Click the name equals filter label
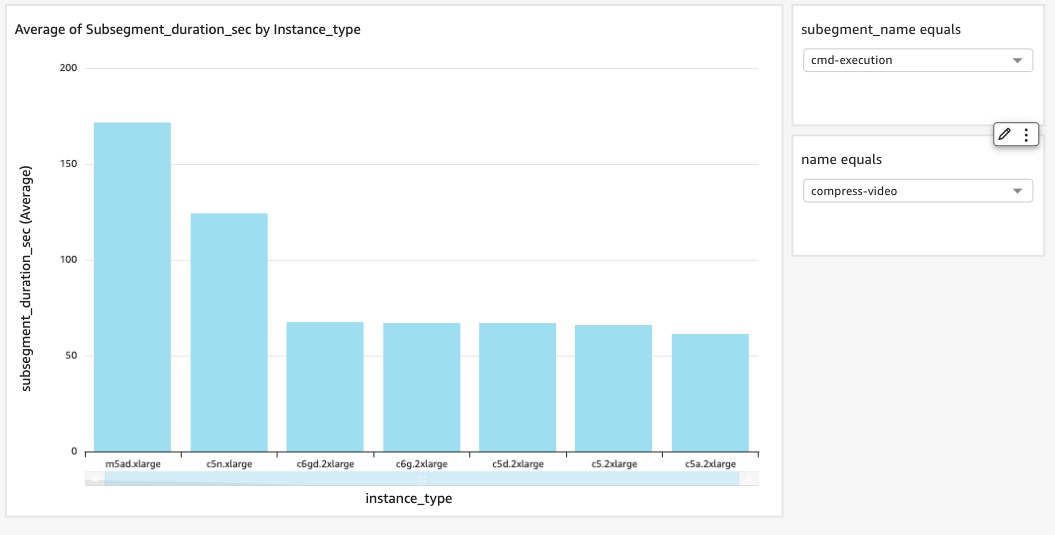 [842, 159]
